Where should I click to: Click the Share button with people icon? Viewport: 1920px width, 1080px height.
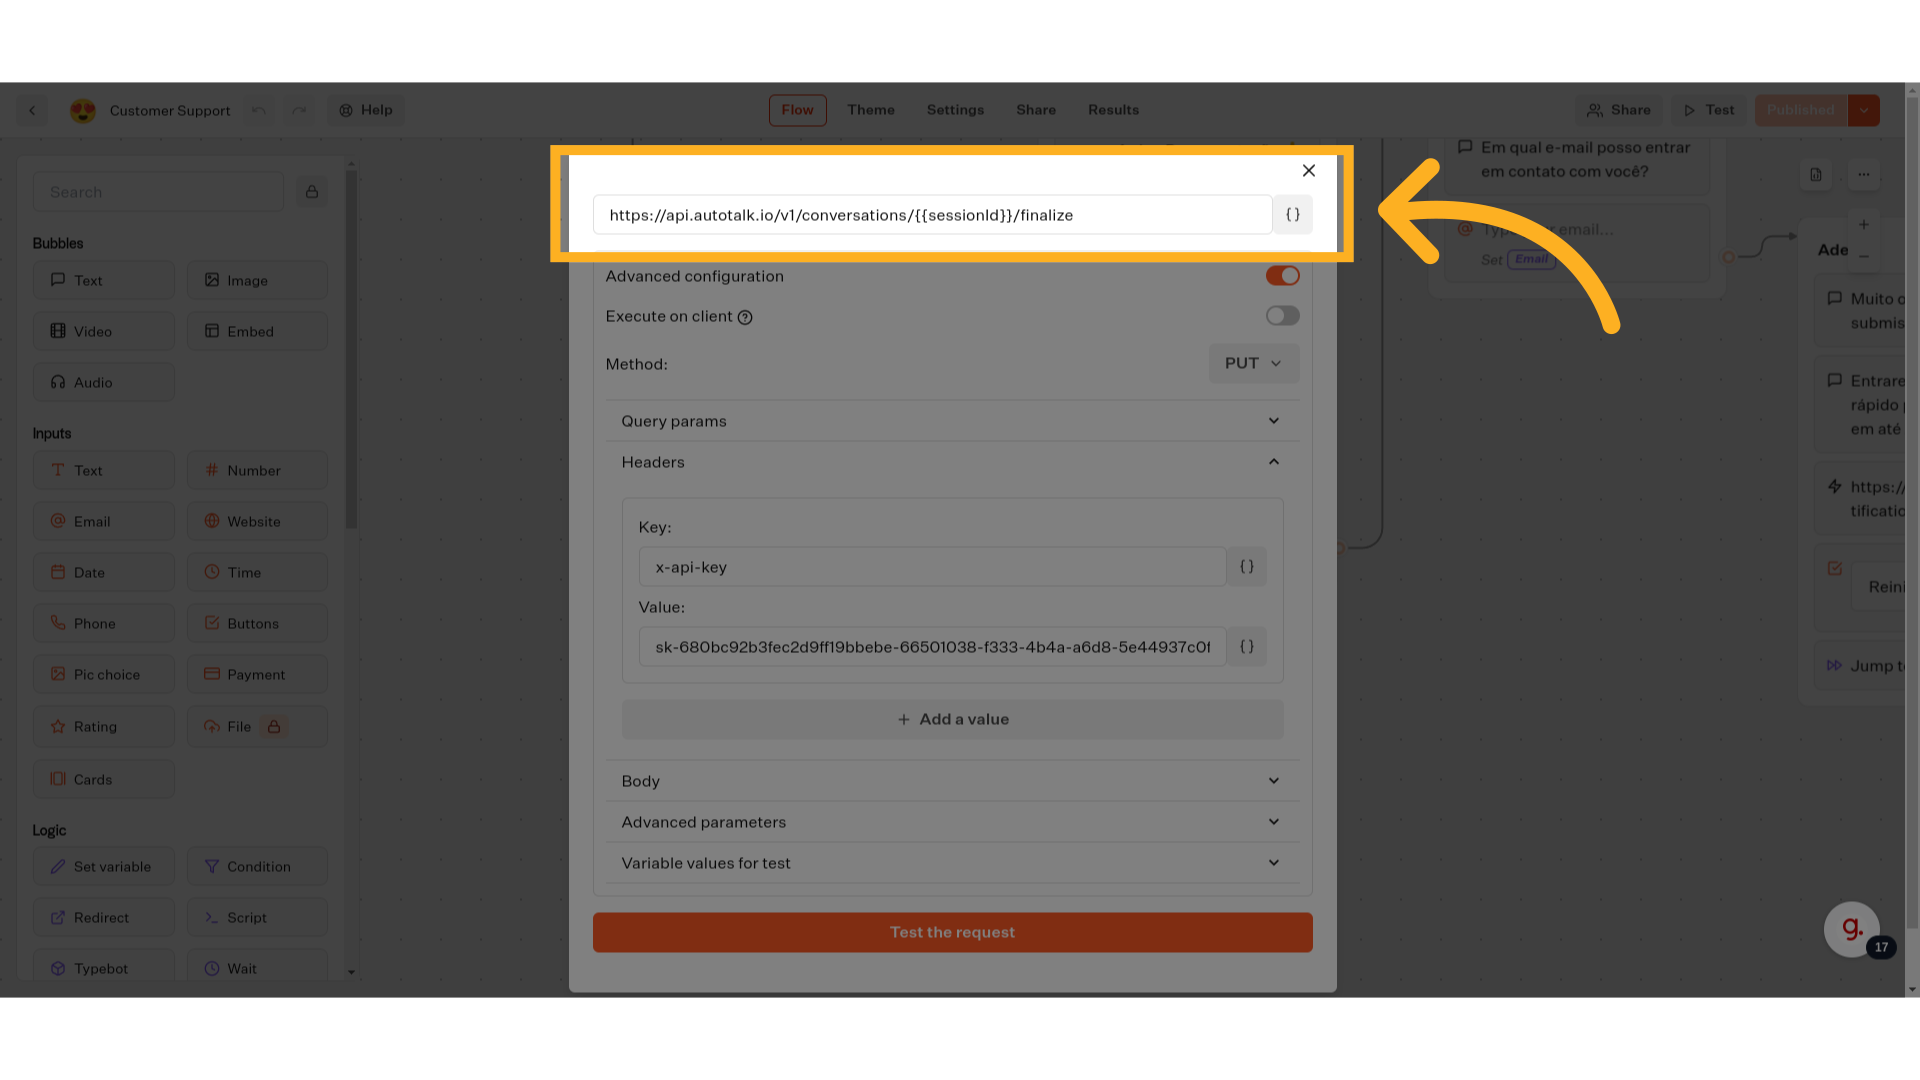click(x=1619, y=110)
